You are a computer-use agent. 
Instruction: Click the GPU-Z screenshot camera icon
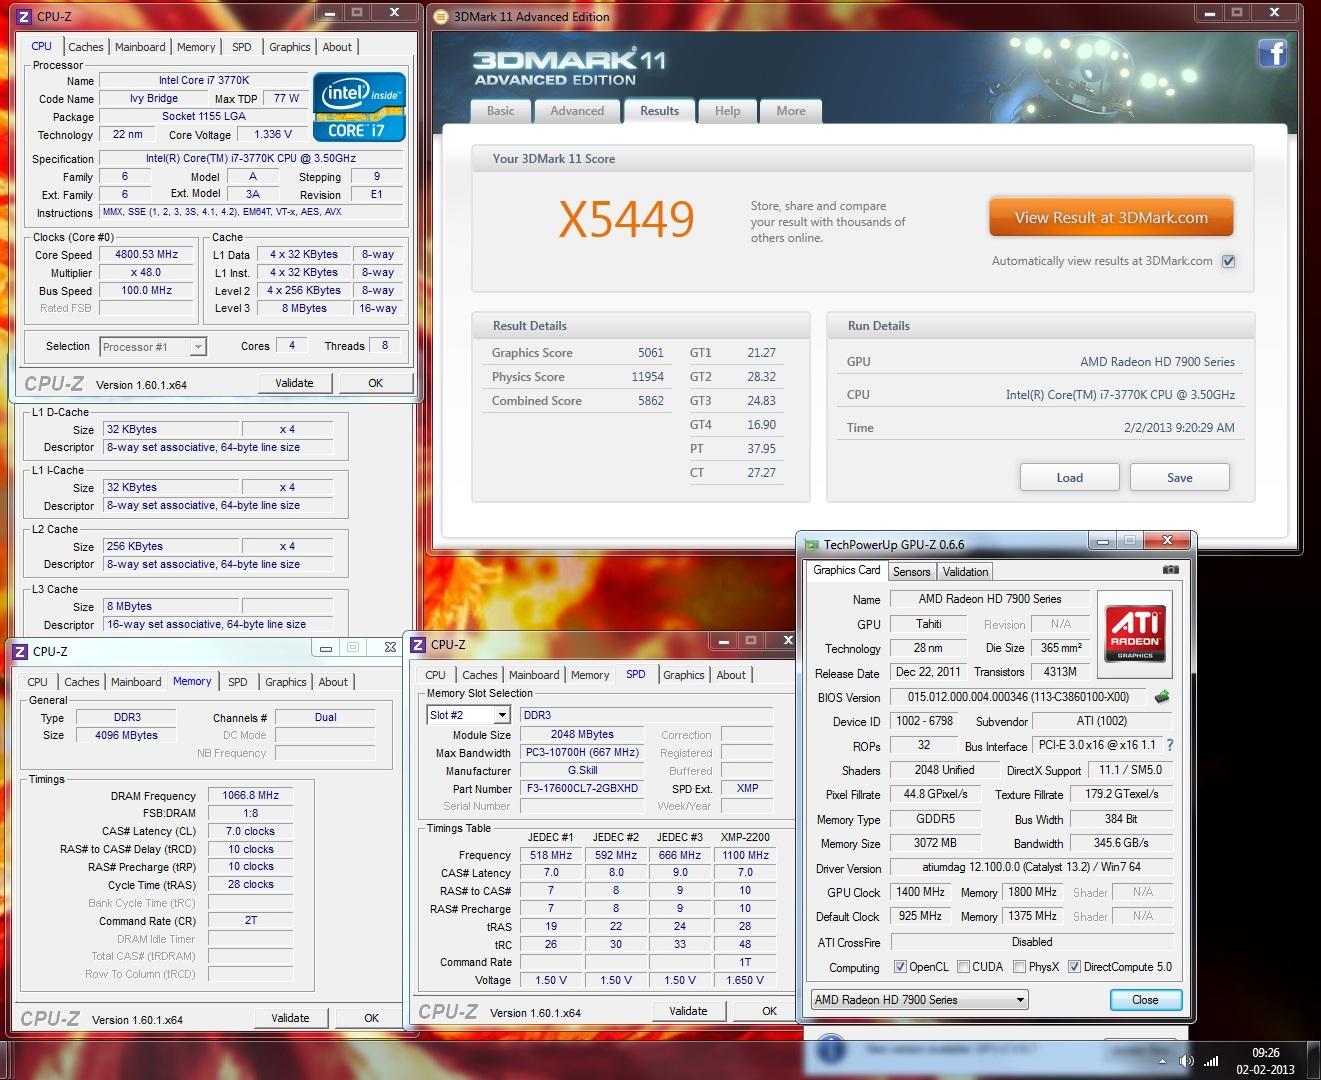coord(1170,570)
